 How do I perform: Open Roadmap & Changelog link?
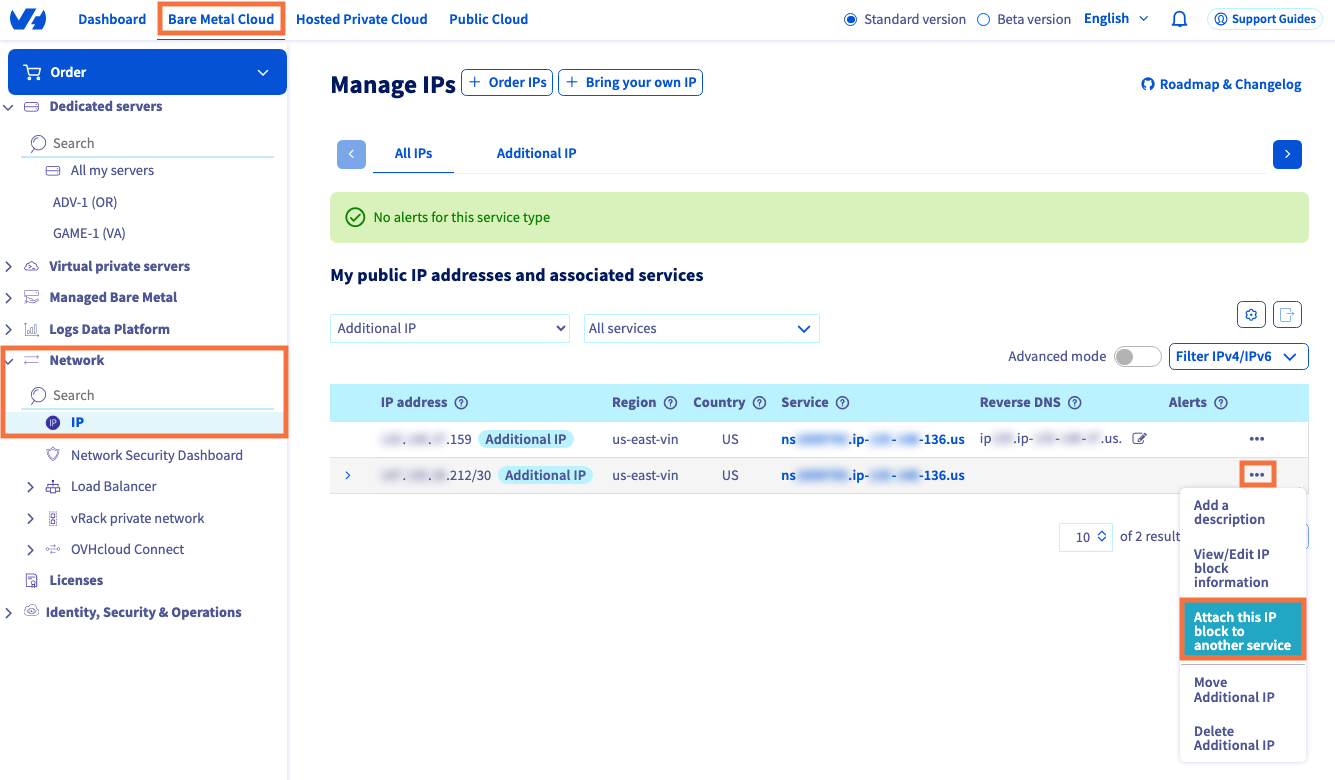pyautogui.click(x=1222, y=85)
